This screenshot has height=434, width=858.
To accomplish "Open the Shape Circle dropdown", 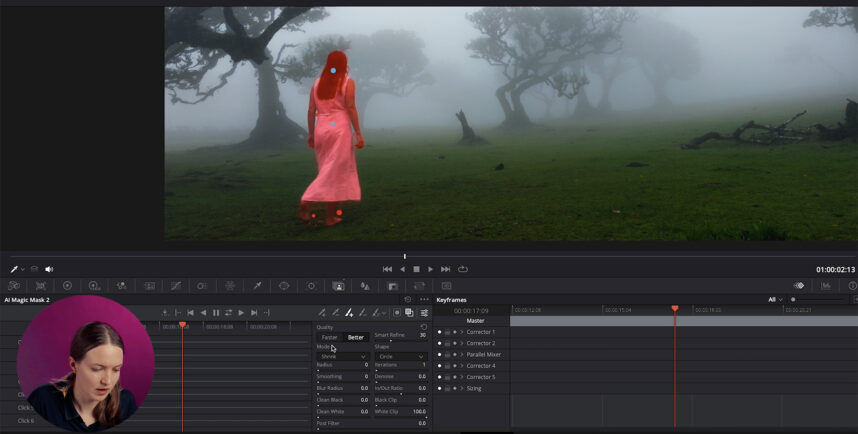I will [401, 356].
